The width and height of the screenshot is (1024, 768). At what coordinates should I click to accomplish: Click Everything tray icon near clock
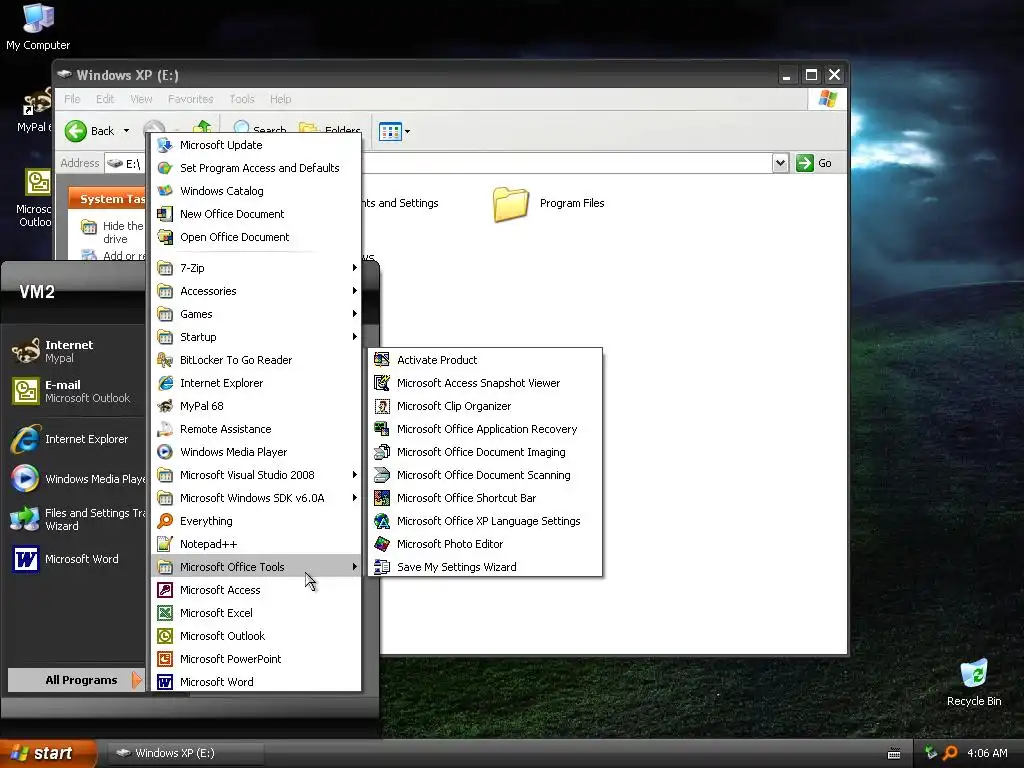950,753
